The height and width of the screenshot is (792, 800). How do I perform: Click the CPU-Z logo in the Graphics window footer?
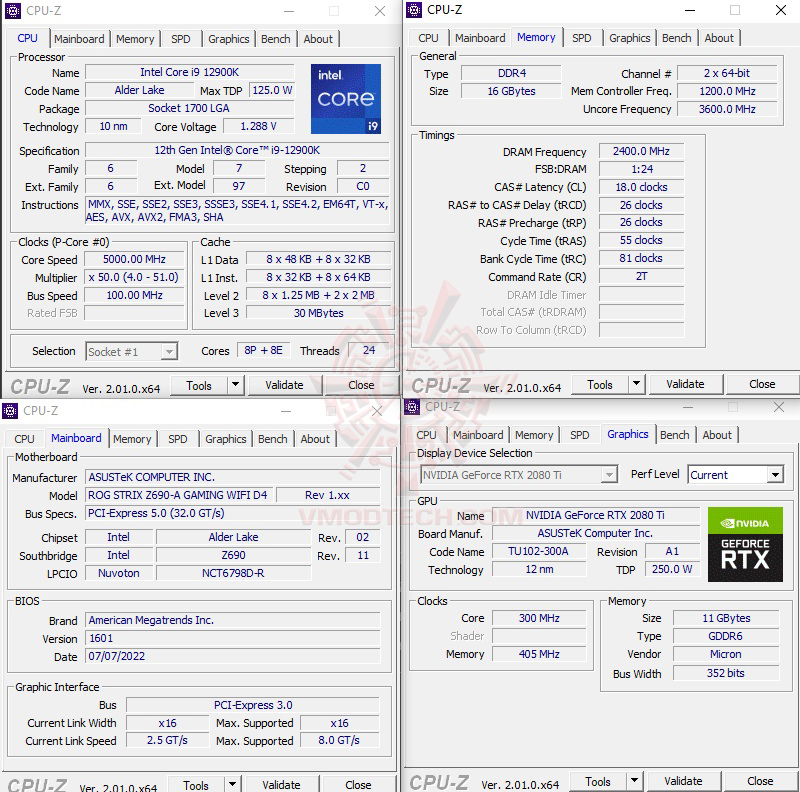(440, 781)
